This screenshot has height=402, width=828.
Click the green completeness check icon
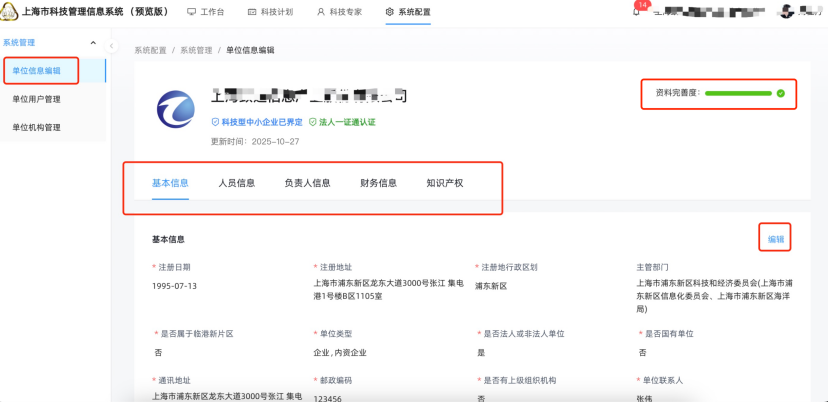(781, 94)
